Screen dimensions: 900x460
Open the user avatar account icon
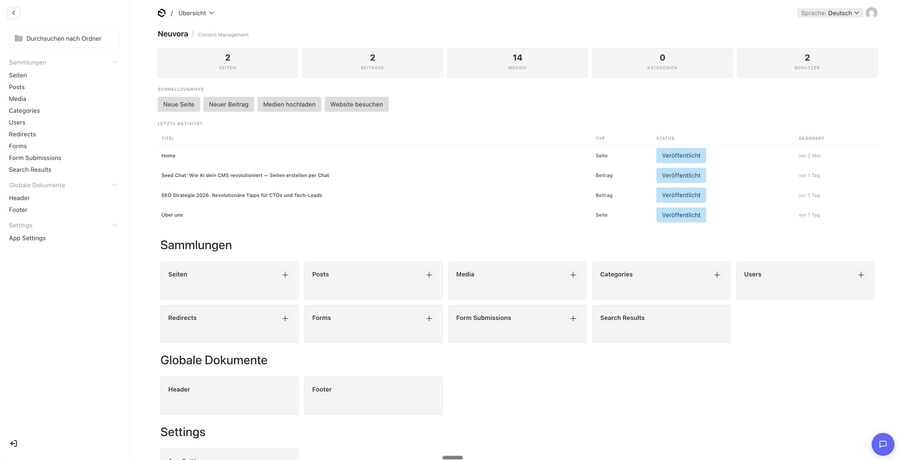coord(871,13)
